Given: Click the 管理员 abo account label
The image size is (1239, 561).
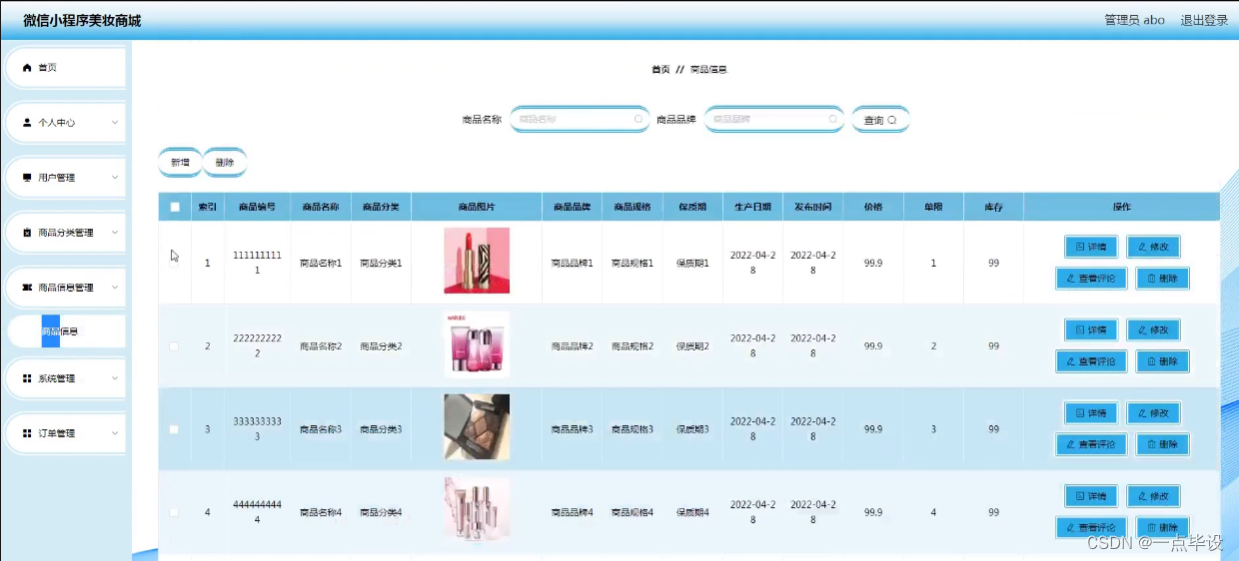Looking at the screenshot, I should (x=1134, y=20).
